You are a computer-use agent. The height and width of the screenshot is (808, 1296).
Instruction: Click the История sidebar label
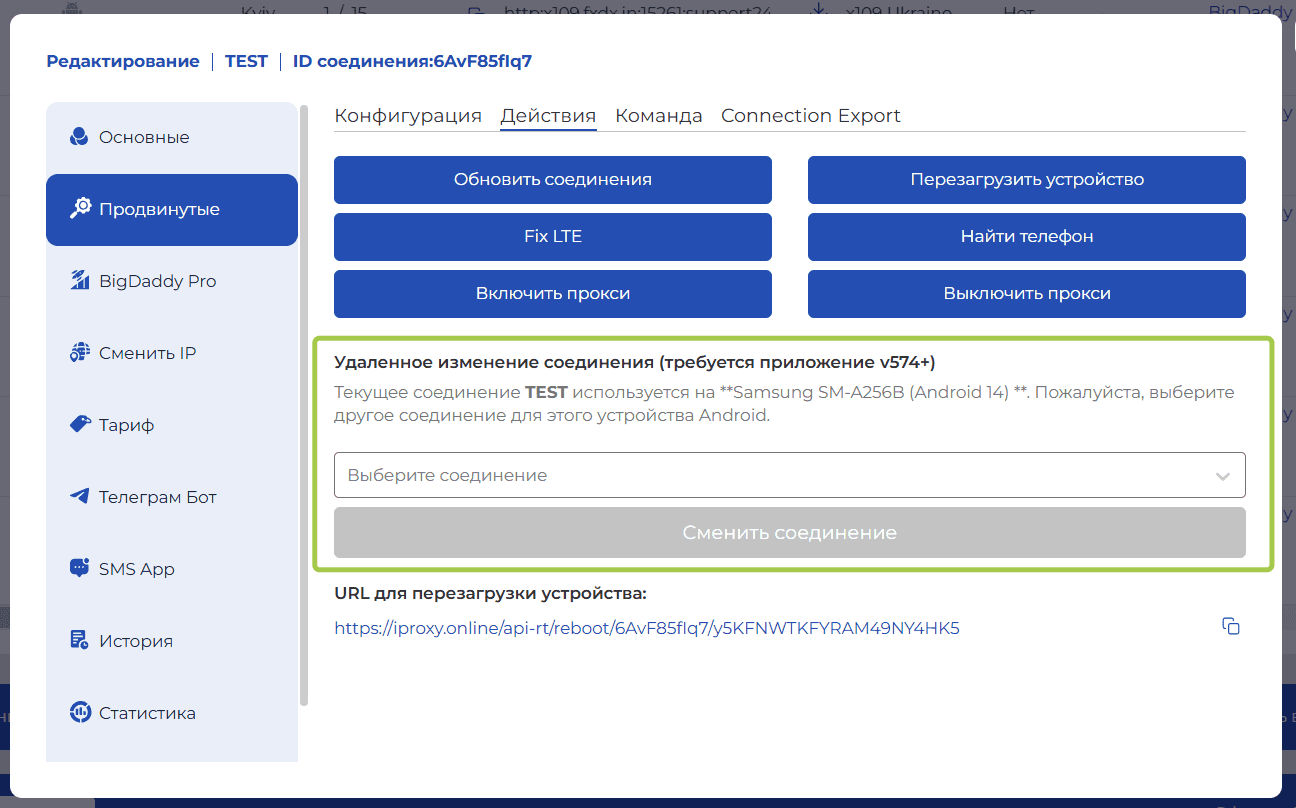136,641
